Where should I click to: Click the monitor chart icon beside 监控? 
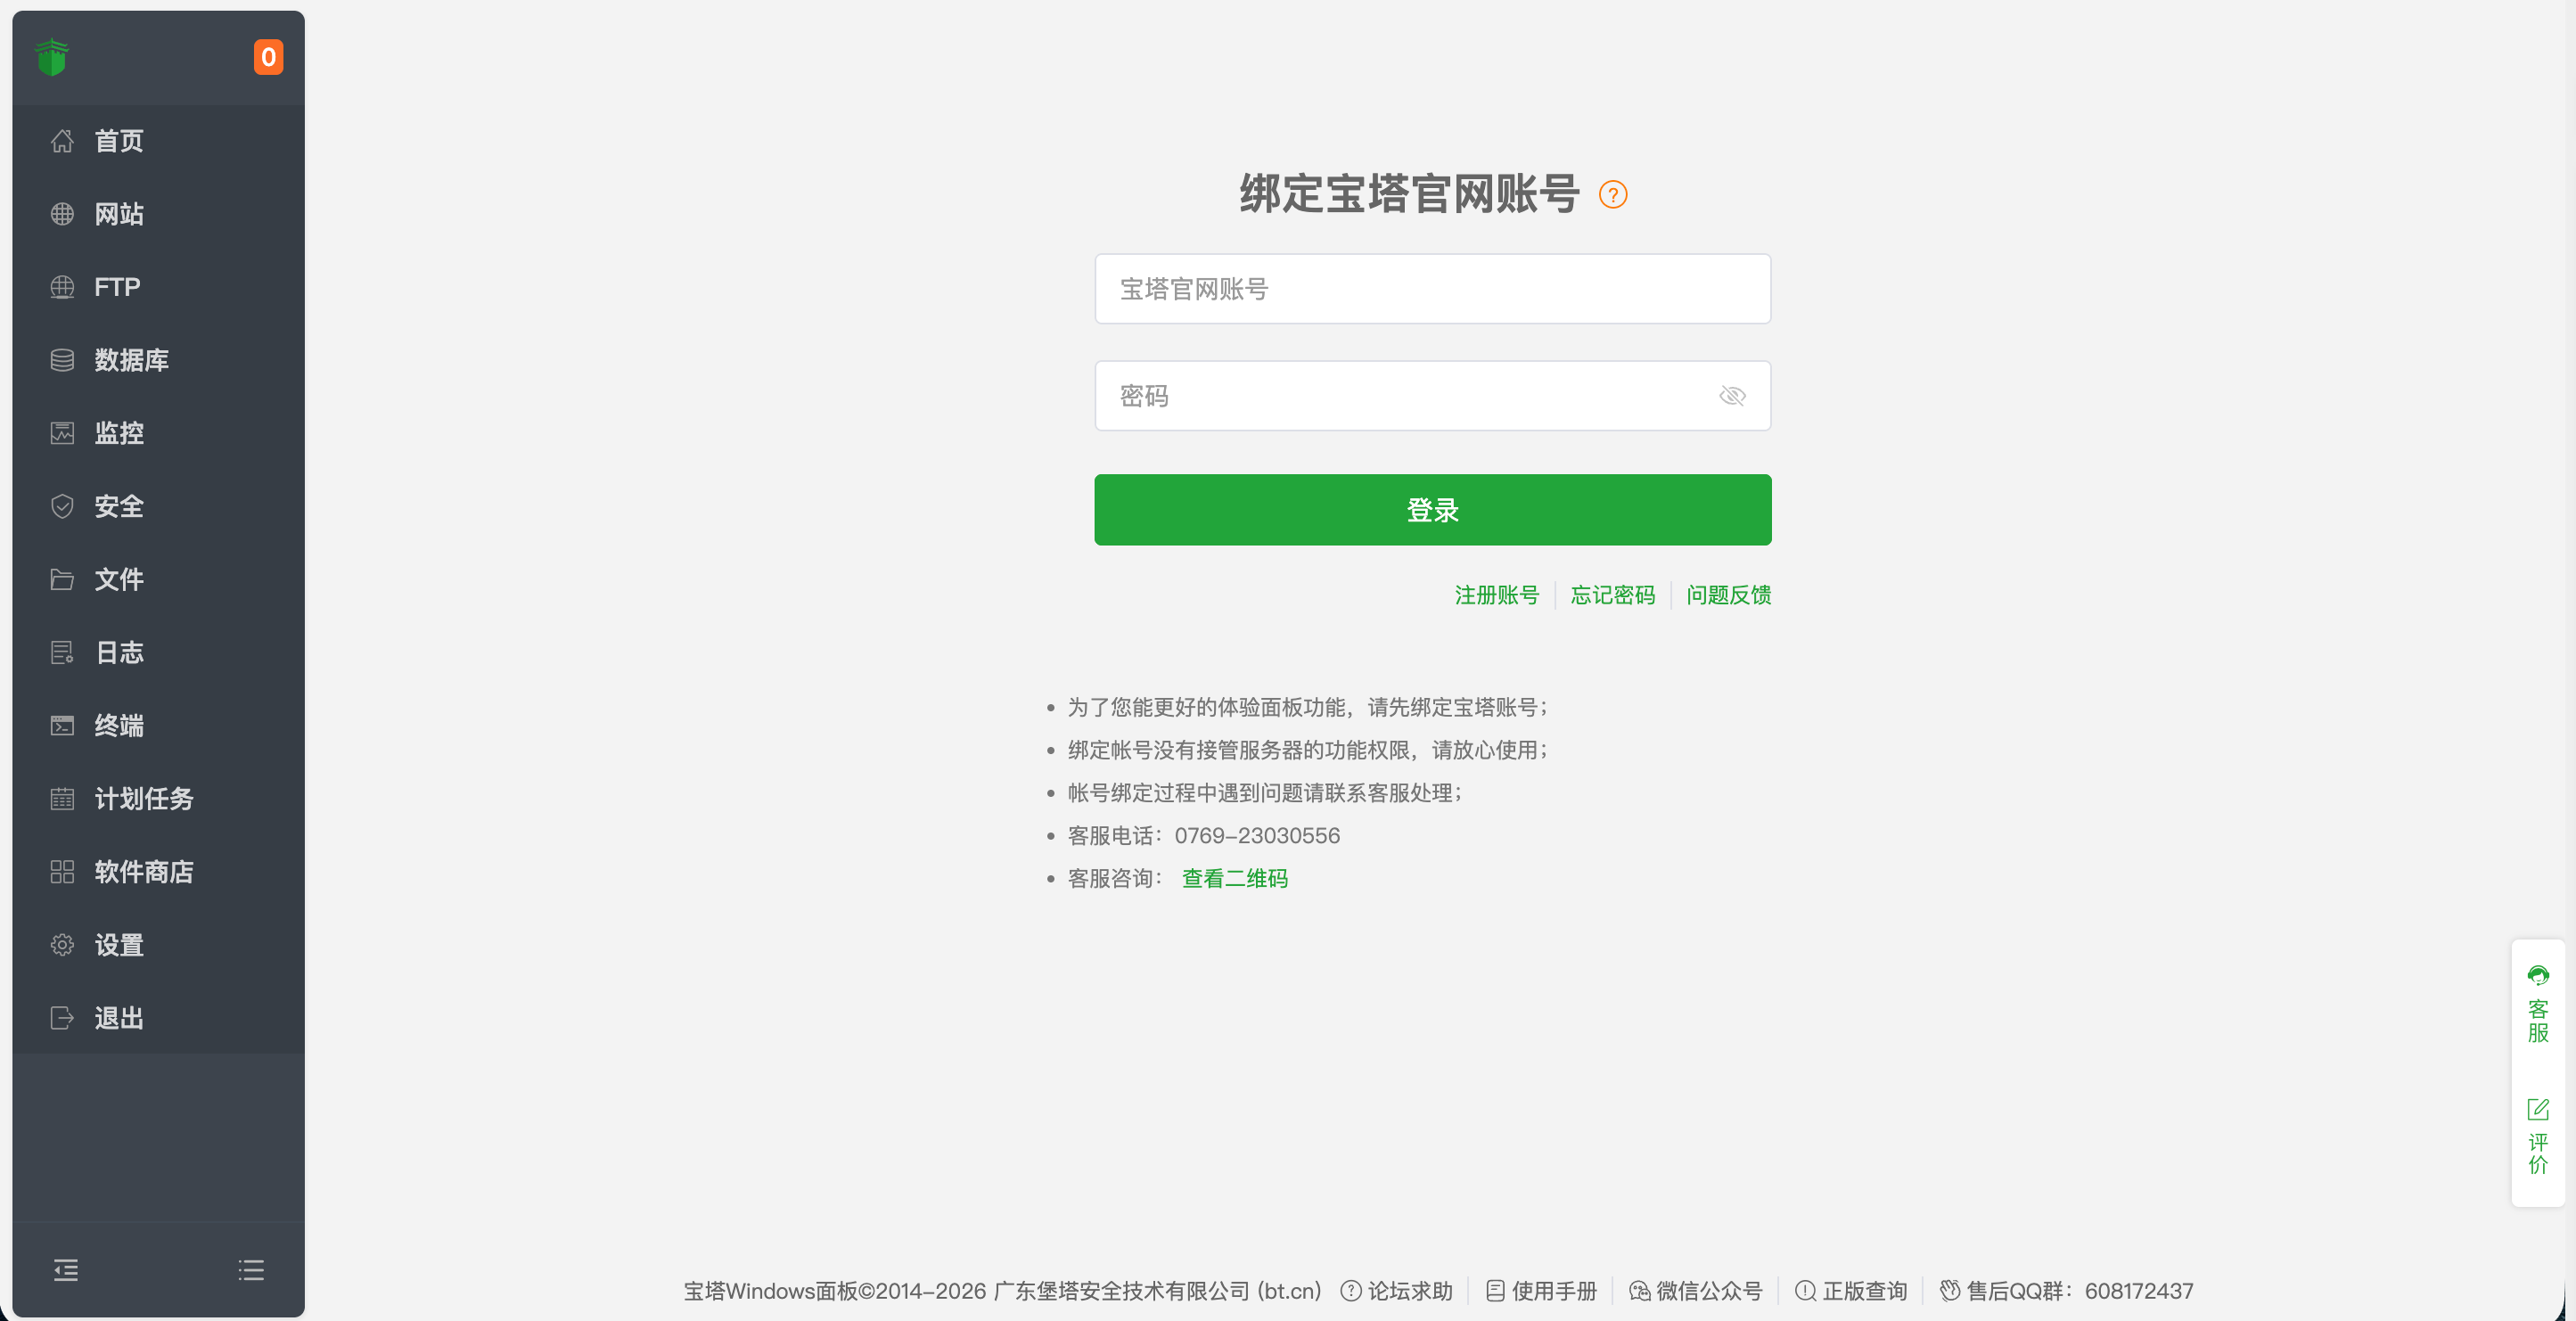(x=62, y=433)
